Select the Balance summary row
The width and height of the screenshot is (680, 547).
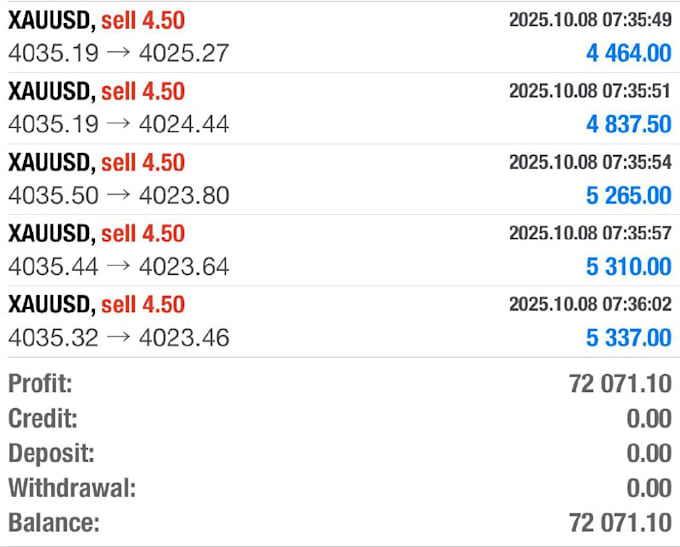coord(340,522)
